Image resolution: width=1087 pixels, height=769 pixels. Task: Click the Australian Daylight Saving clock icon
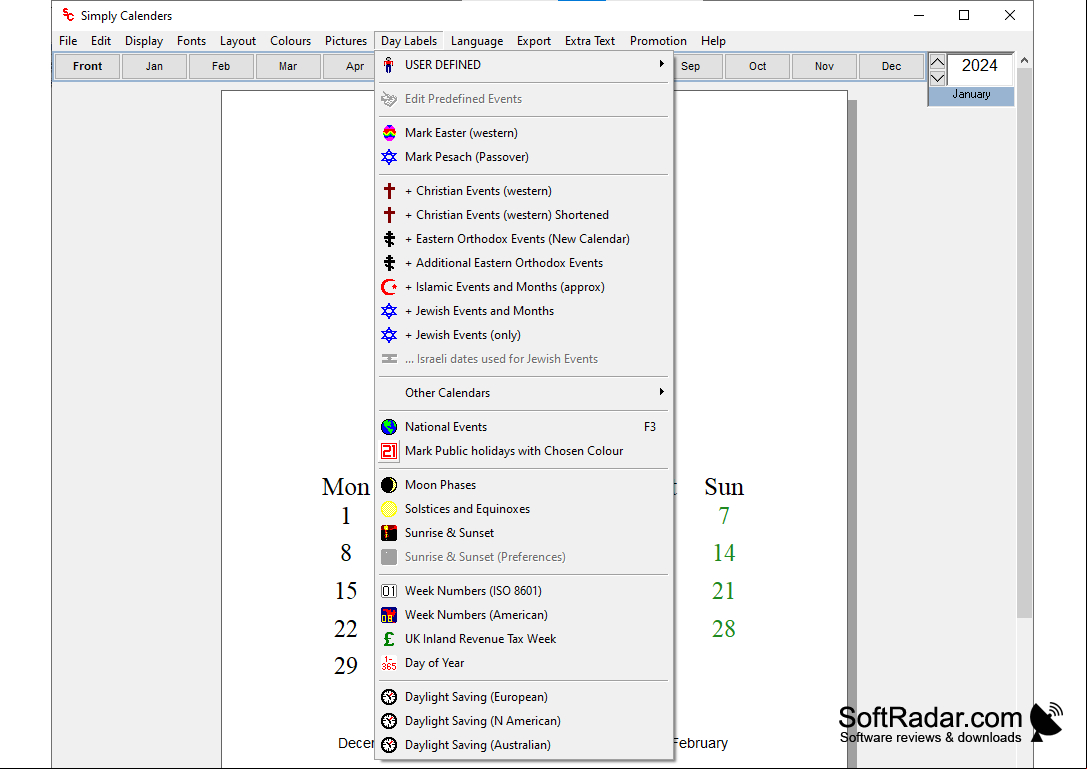point(389,745)
